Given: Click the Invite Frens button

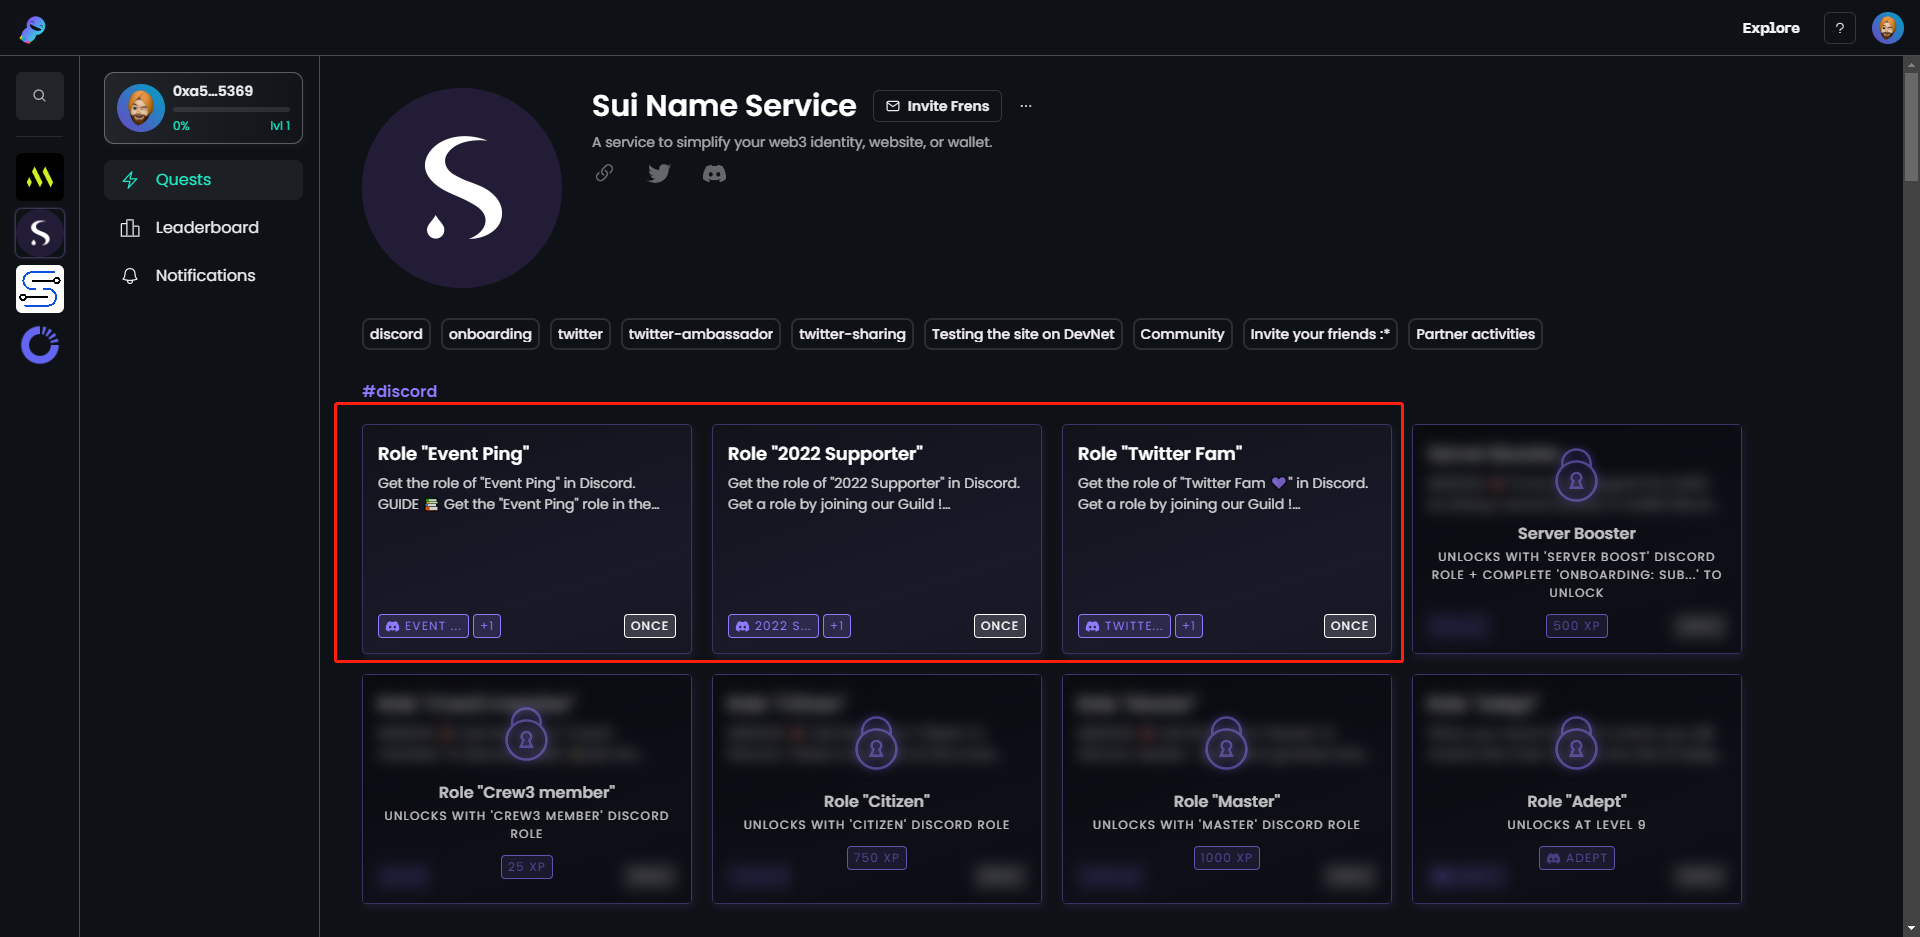Looking at the screenshot, I should click(x=937, y=106).
